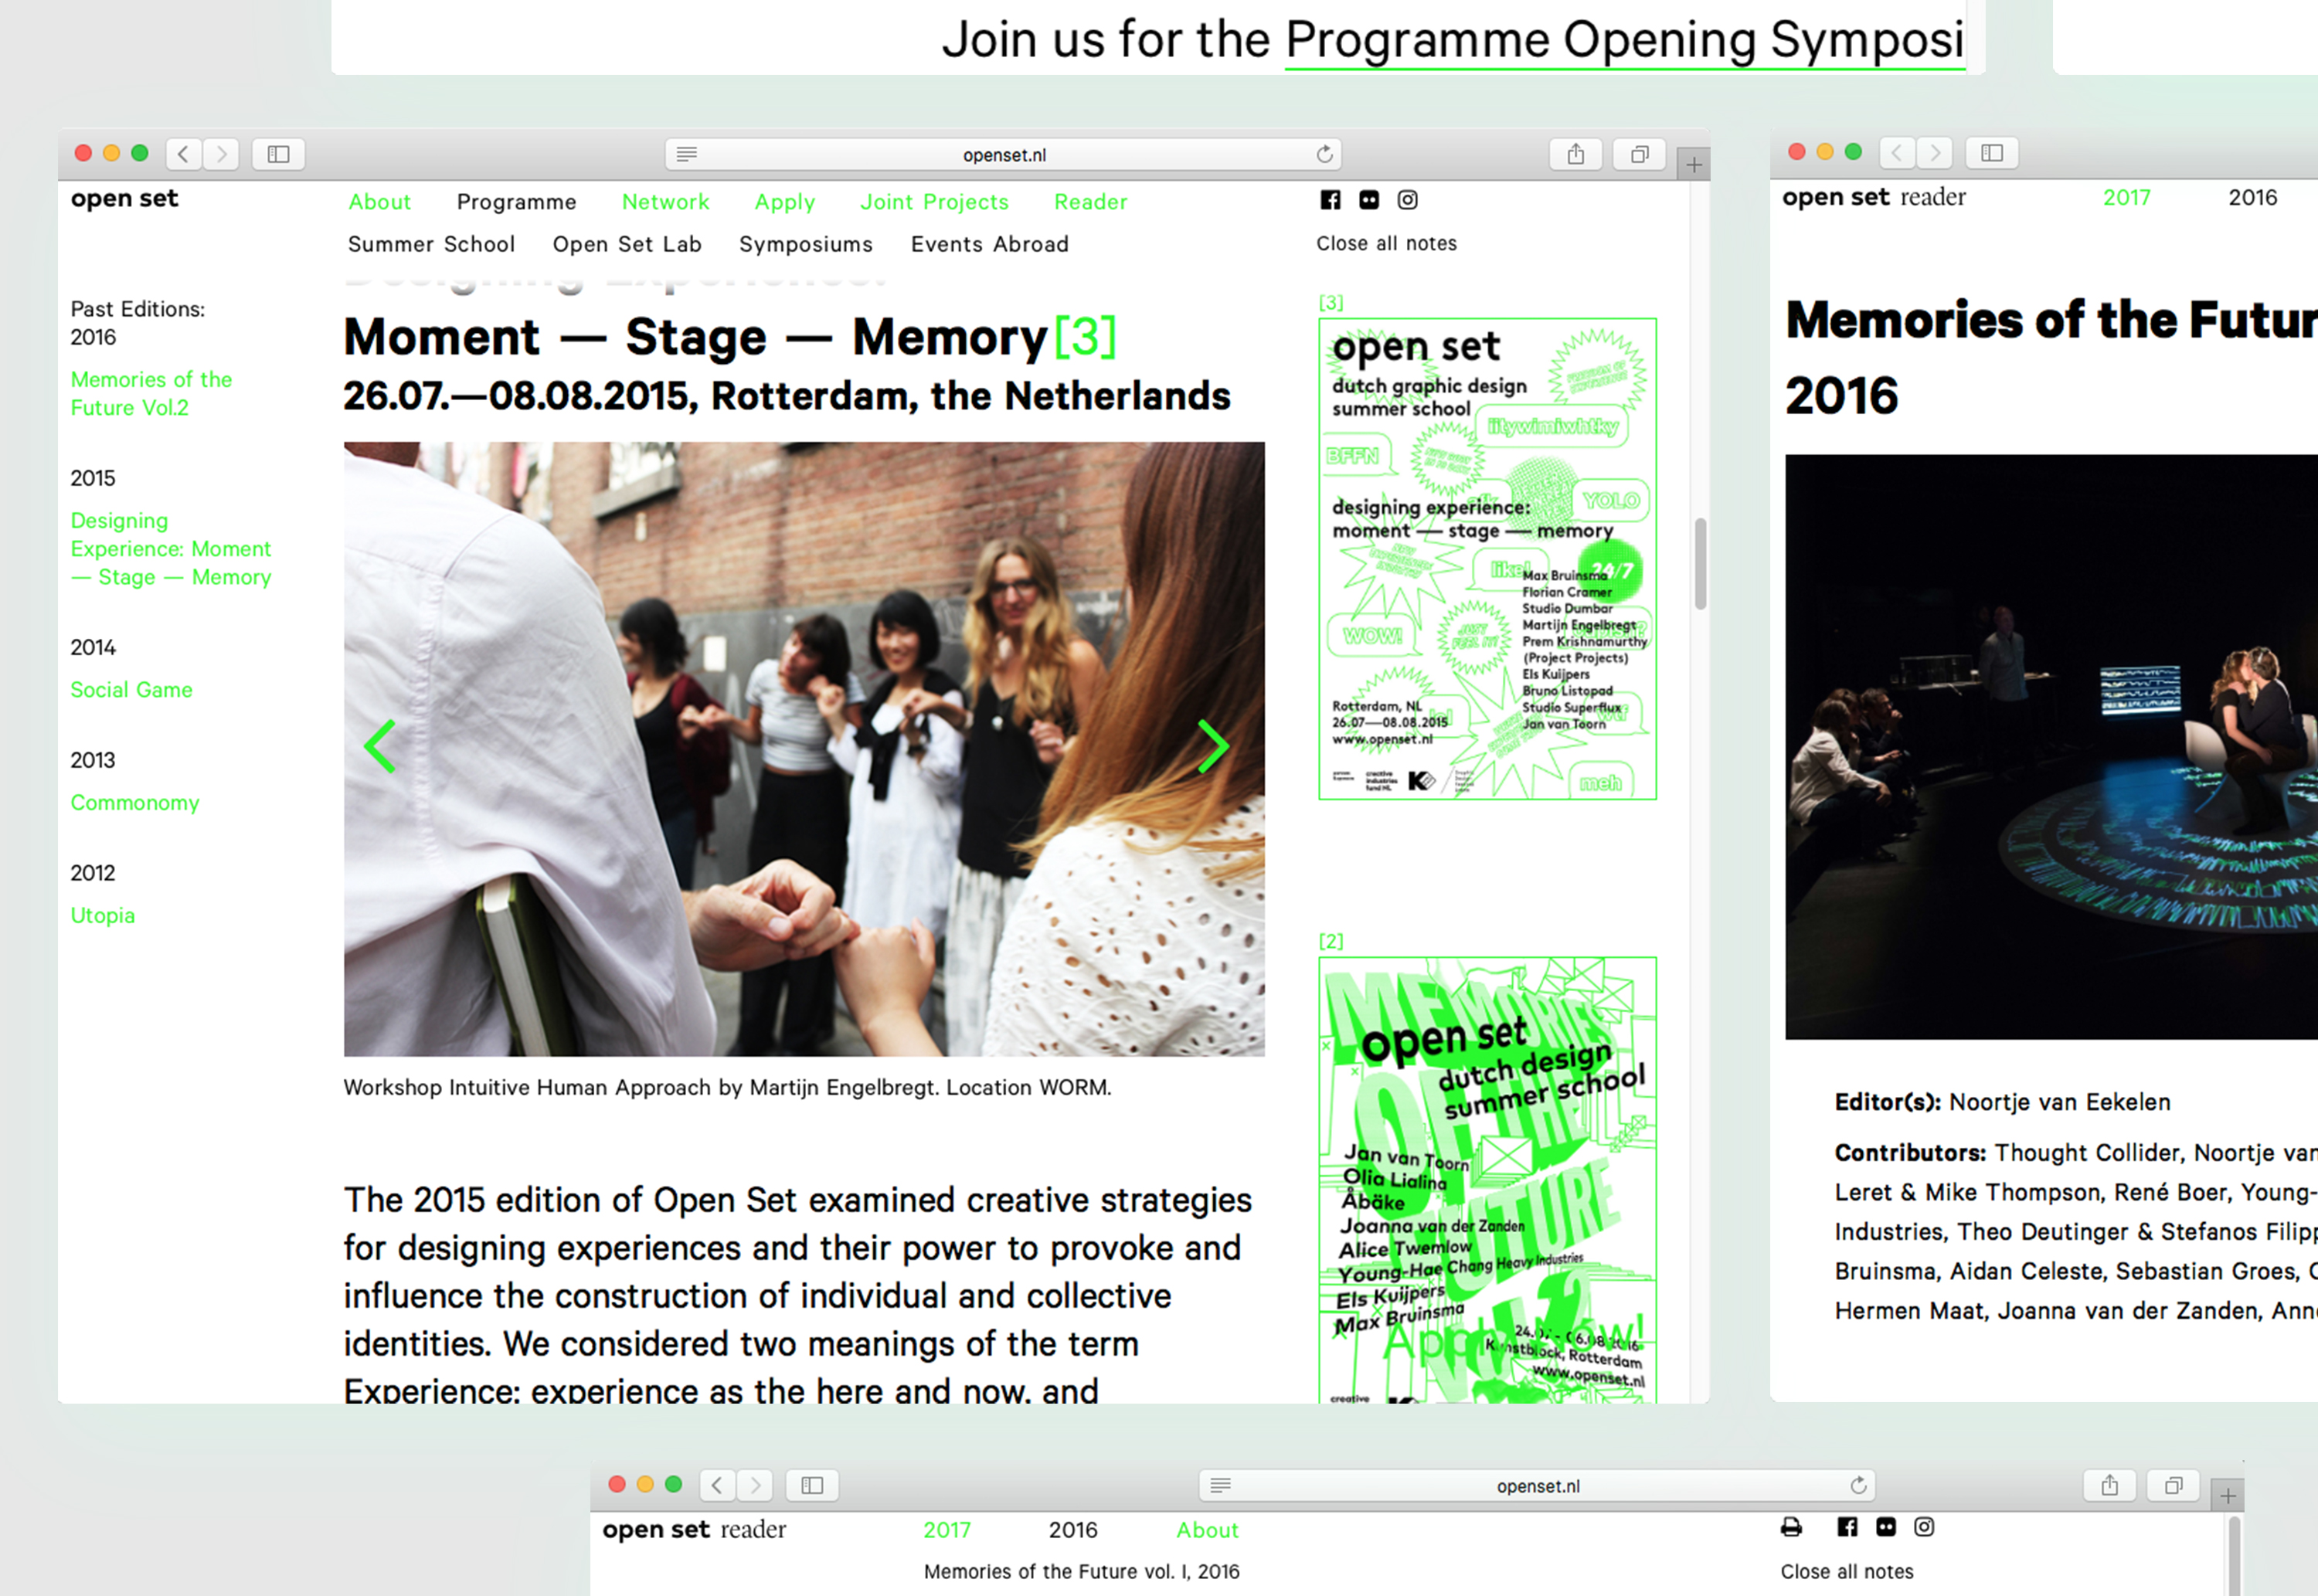Viewport: 2318px width, 1596px height.
Task: Reload the openset.nl page in main window
Action: (1324, 154)
